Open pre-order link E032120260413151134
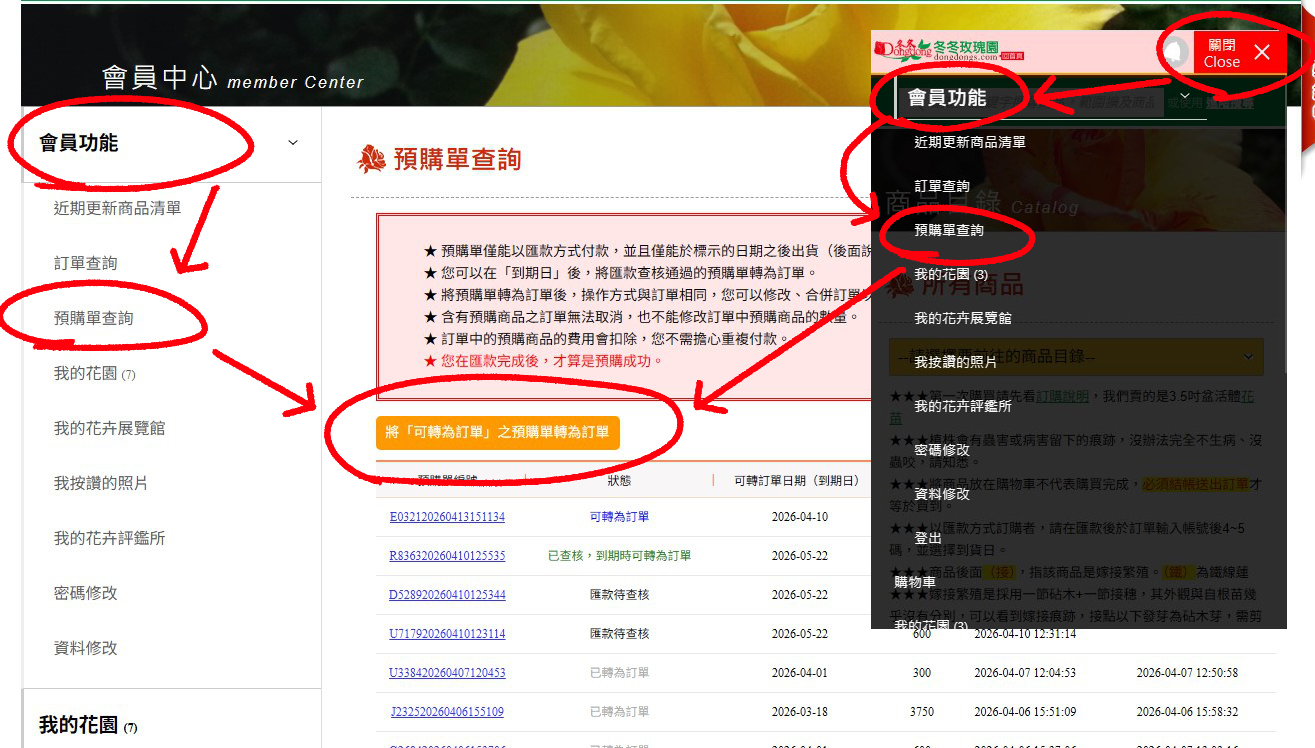The height and width of the screenshot is (748, 1315). [447, 517]
